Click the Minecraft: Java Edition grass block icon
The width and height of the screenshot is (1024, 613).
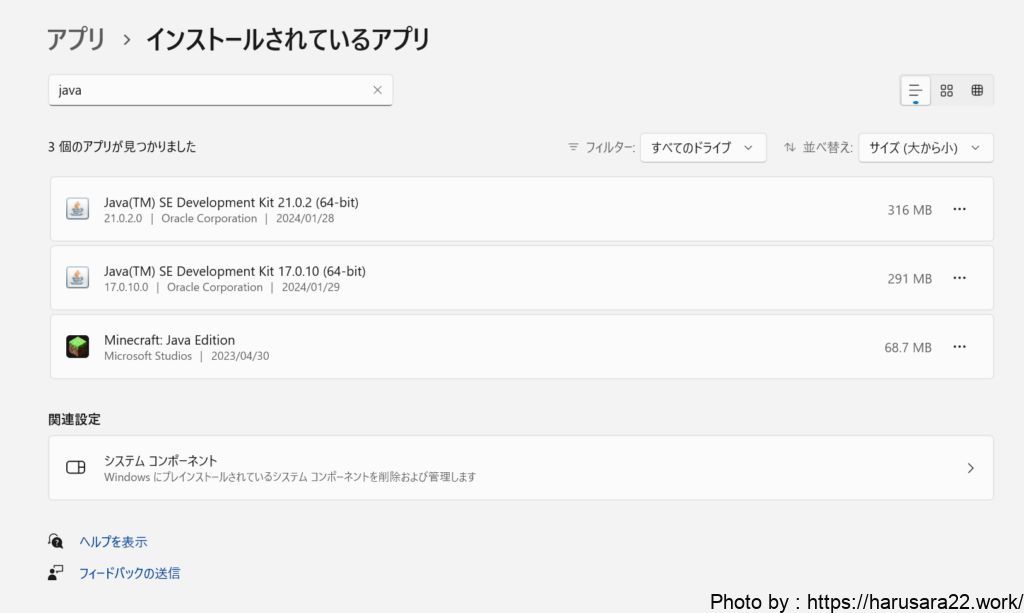coord(77,347)
